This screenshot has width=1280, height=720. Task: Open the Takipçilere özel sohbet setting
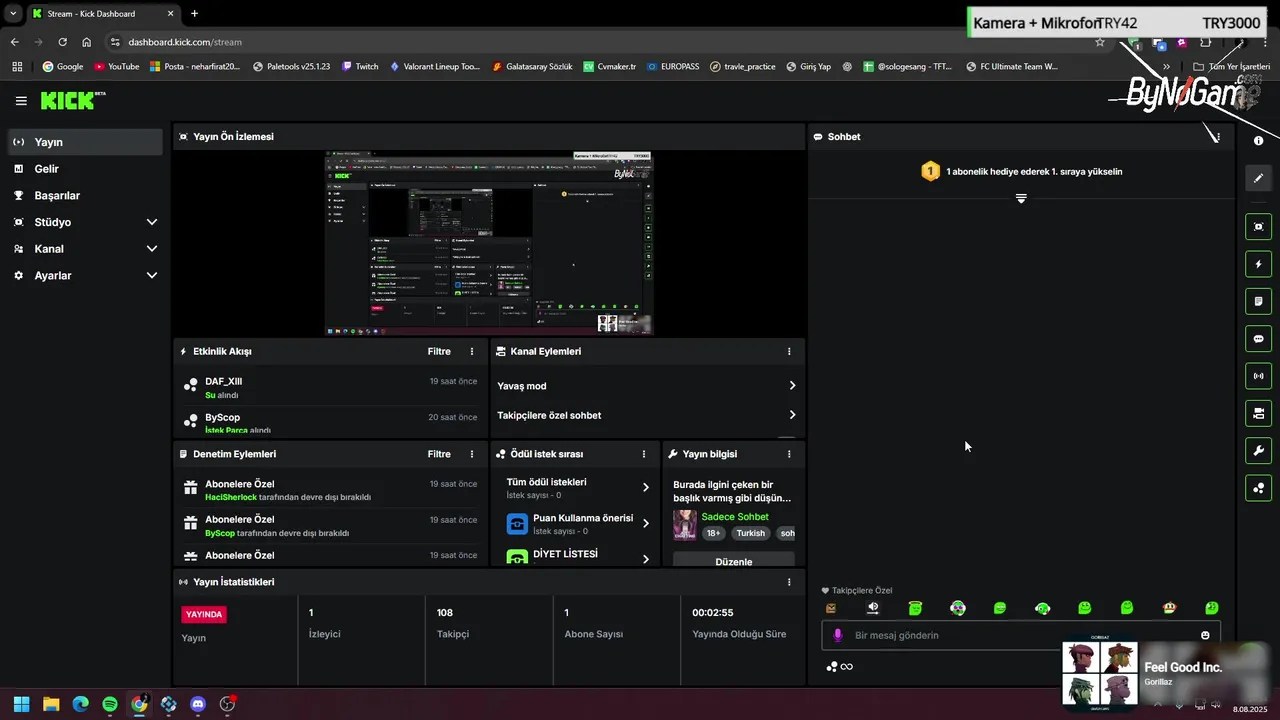coord(647,415)
